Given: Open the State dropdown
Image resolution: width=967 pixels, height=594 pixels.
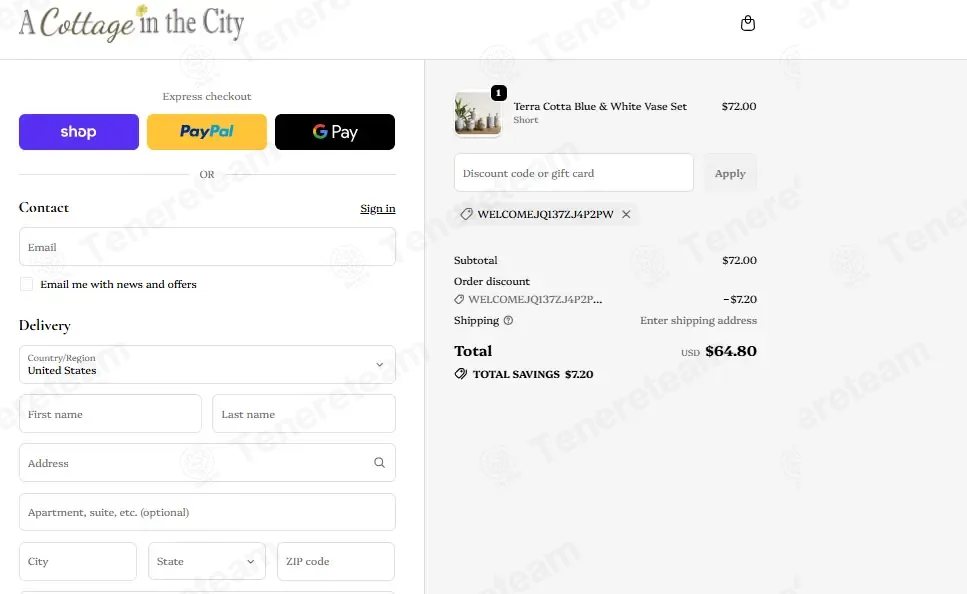Looking at the screenshot, I should click(207, 561).
